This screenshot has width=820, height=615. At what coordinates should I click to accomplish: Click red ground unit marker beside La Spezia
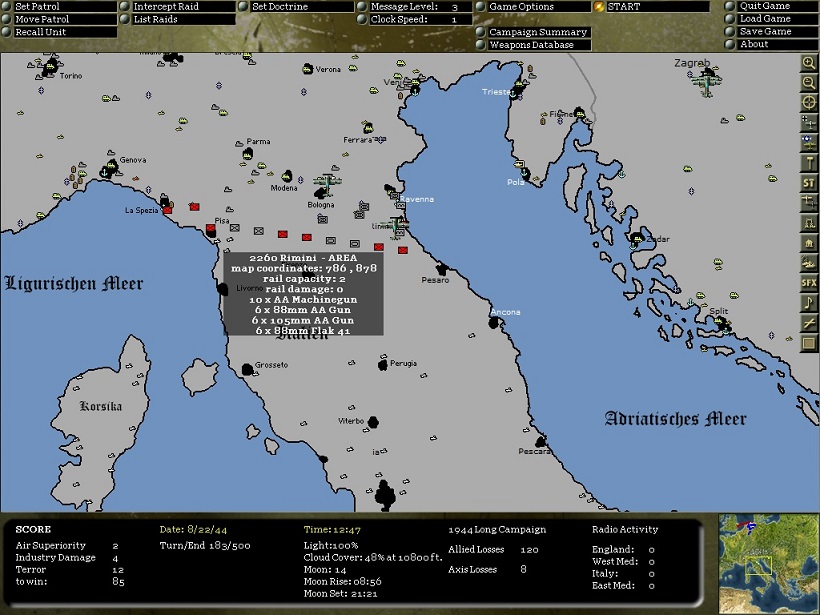[167, 210]
